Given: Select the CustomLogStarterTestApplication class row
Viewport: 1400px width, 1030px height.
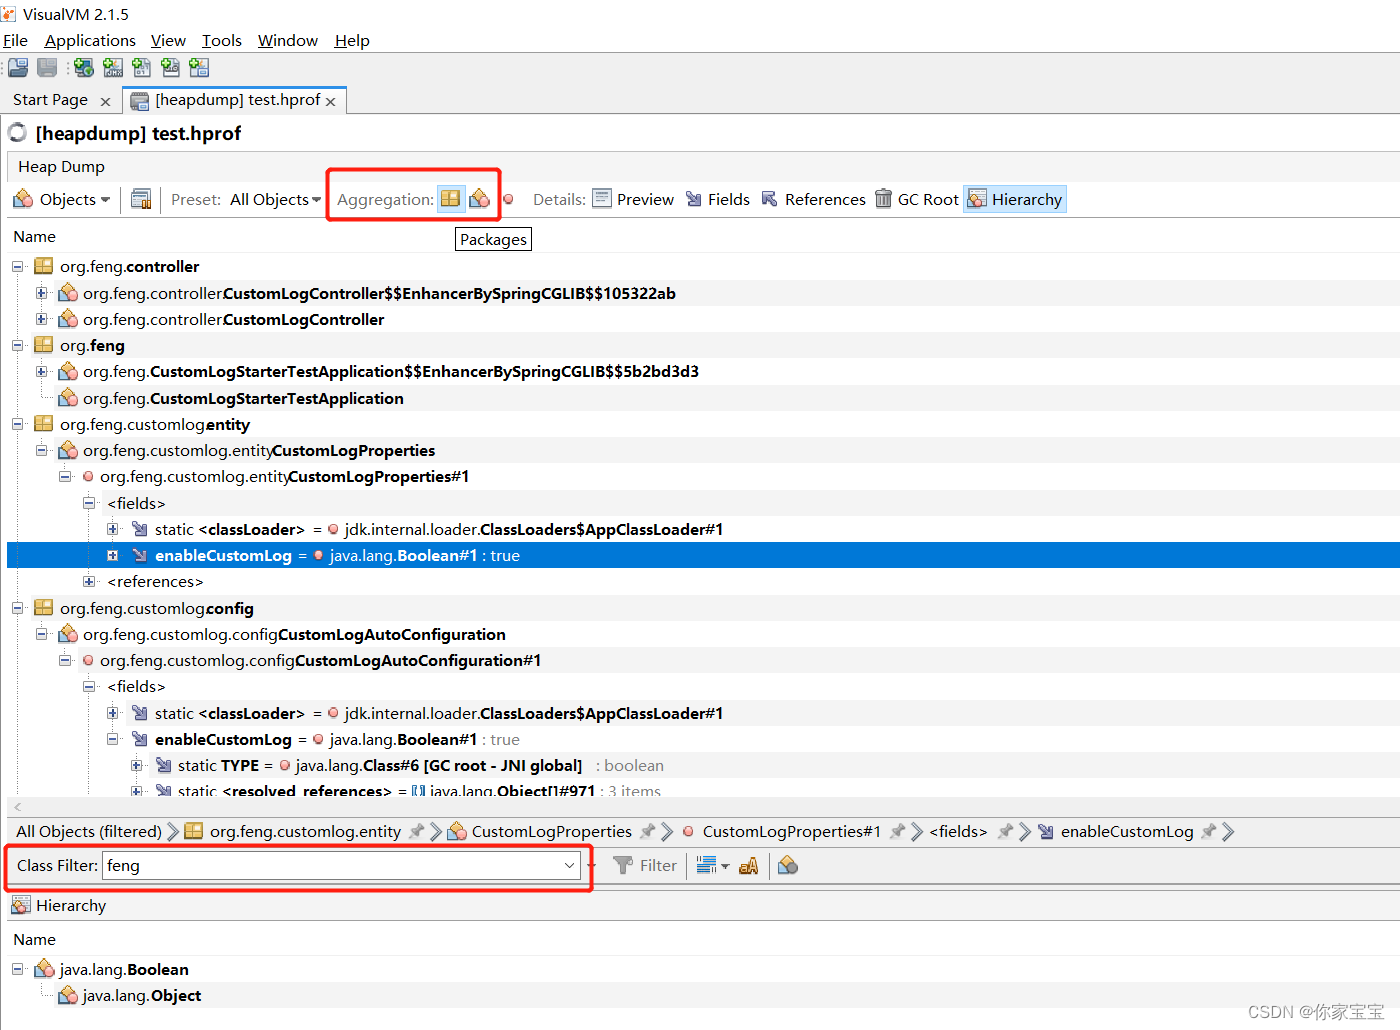Looking at the screenshot, I should point(243,398).
